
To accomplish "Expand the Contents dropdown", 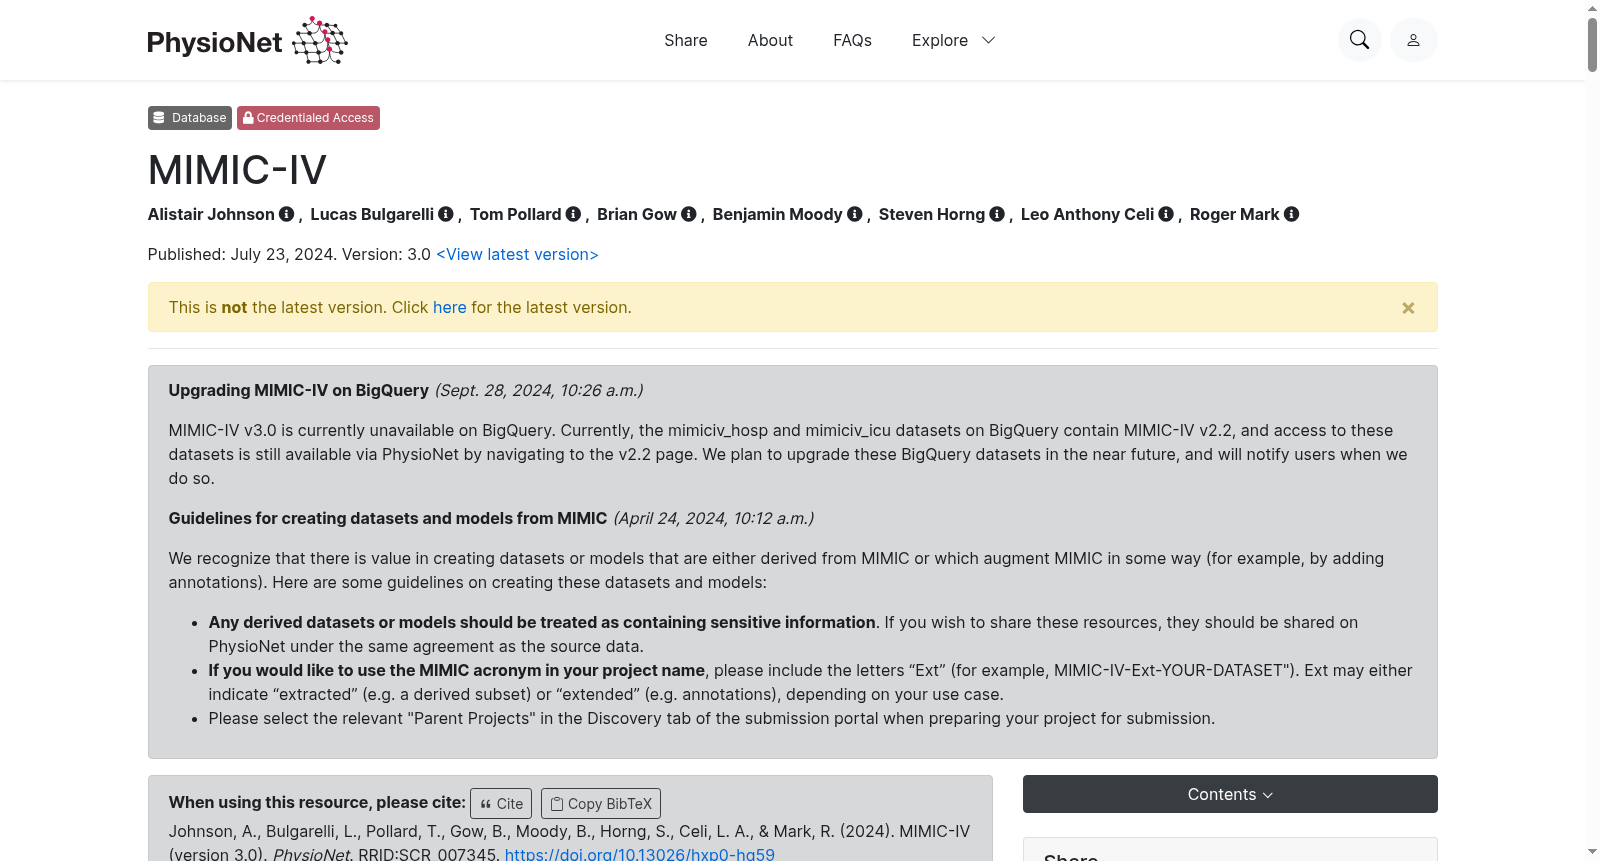I will [x=1230, y=794].
